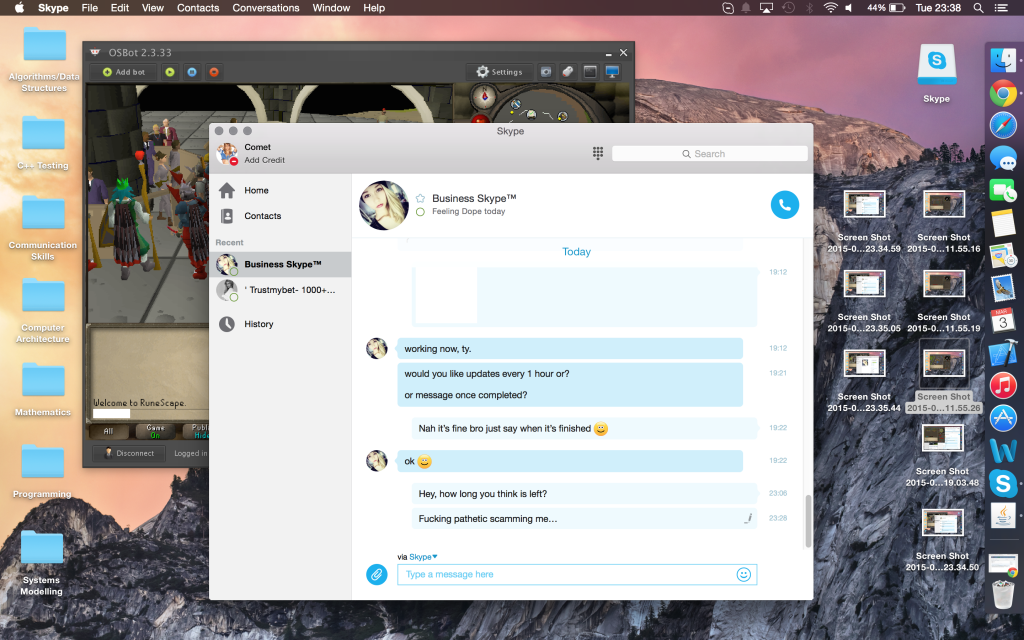Click the Add bot button in OSBot
Viewport: 1024px width, 640px height.
click(123, 72)
